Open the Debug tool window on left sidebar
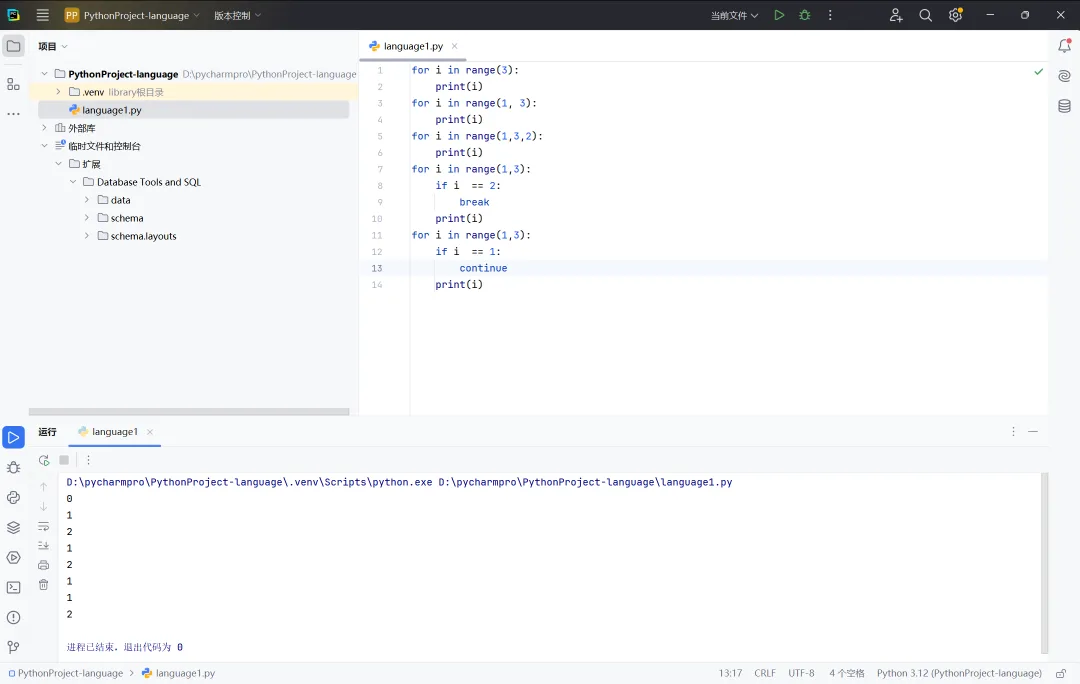The image size is (1080, 684). (x=13, y=467)
